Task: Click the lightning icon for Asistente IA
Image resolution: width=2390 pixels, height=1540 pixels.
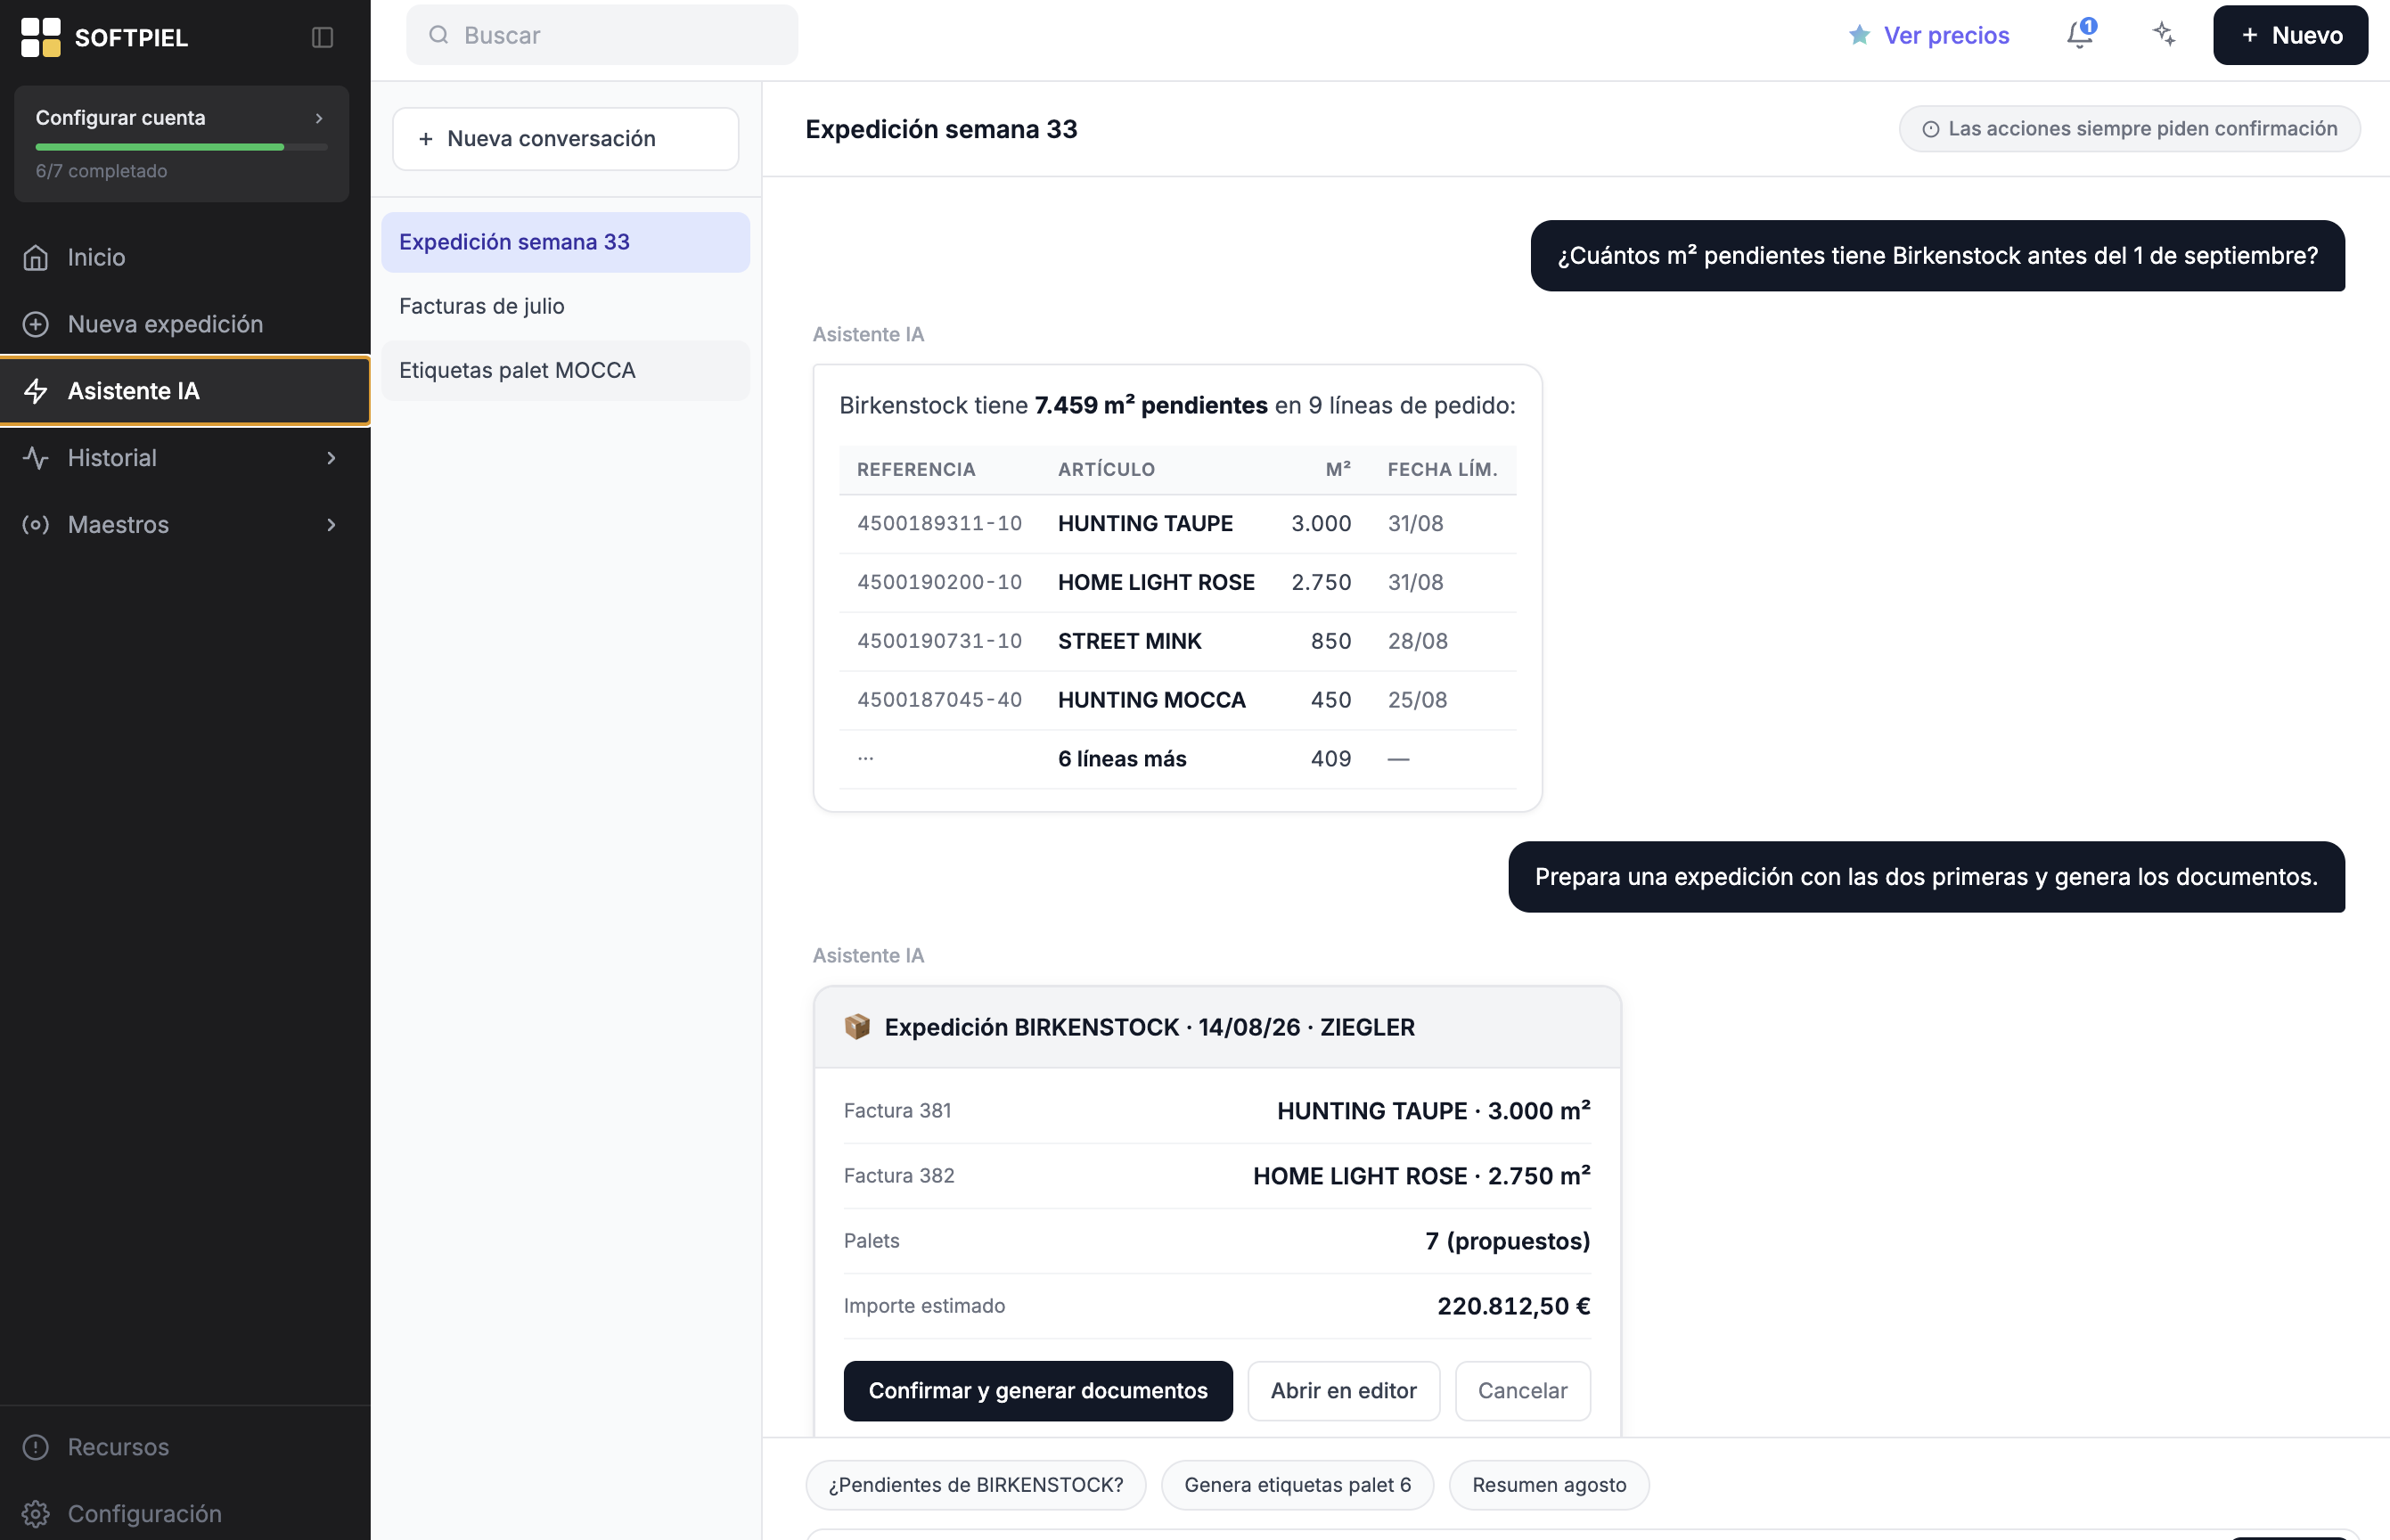Action: 36,391
